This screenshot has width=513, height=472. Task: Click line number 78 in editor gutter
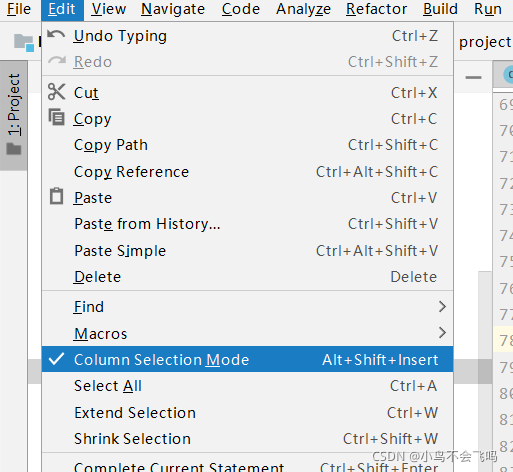coord(506,341)
